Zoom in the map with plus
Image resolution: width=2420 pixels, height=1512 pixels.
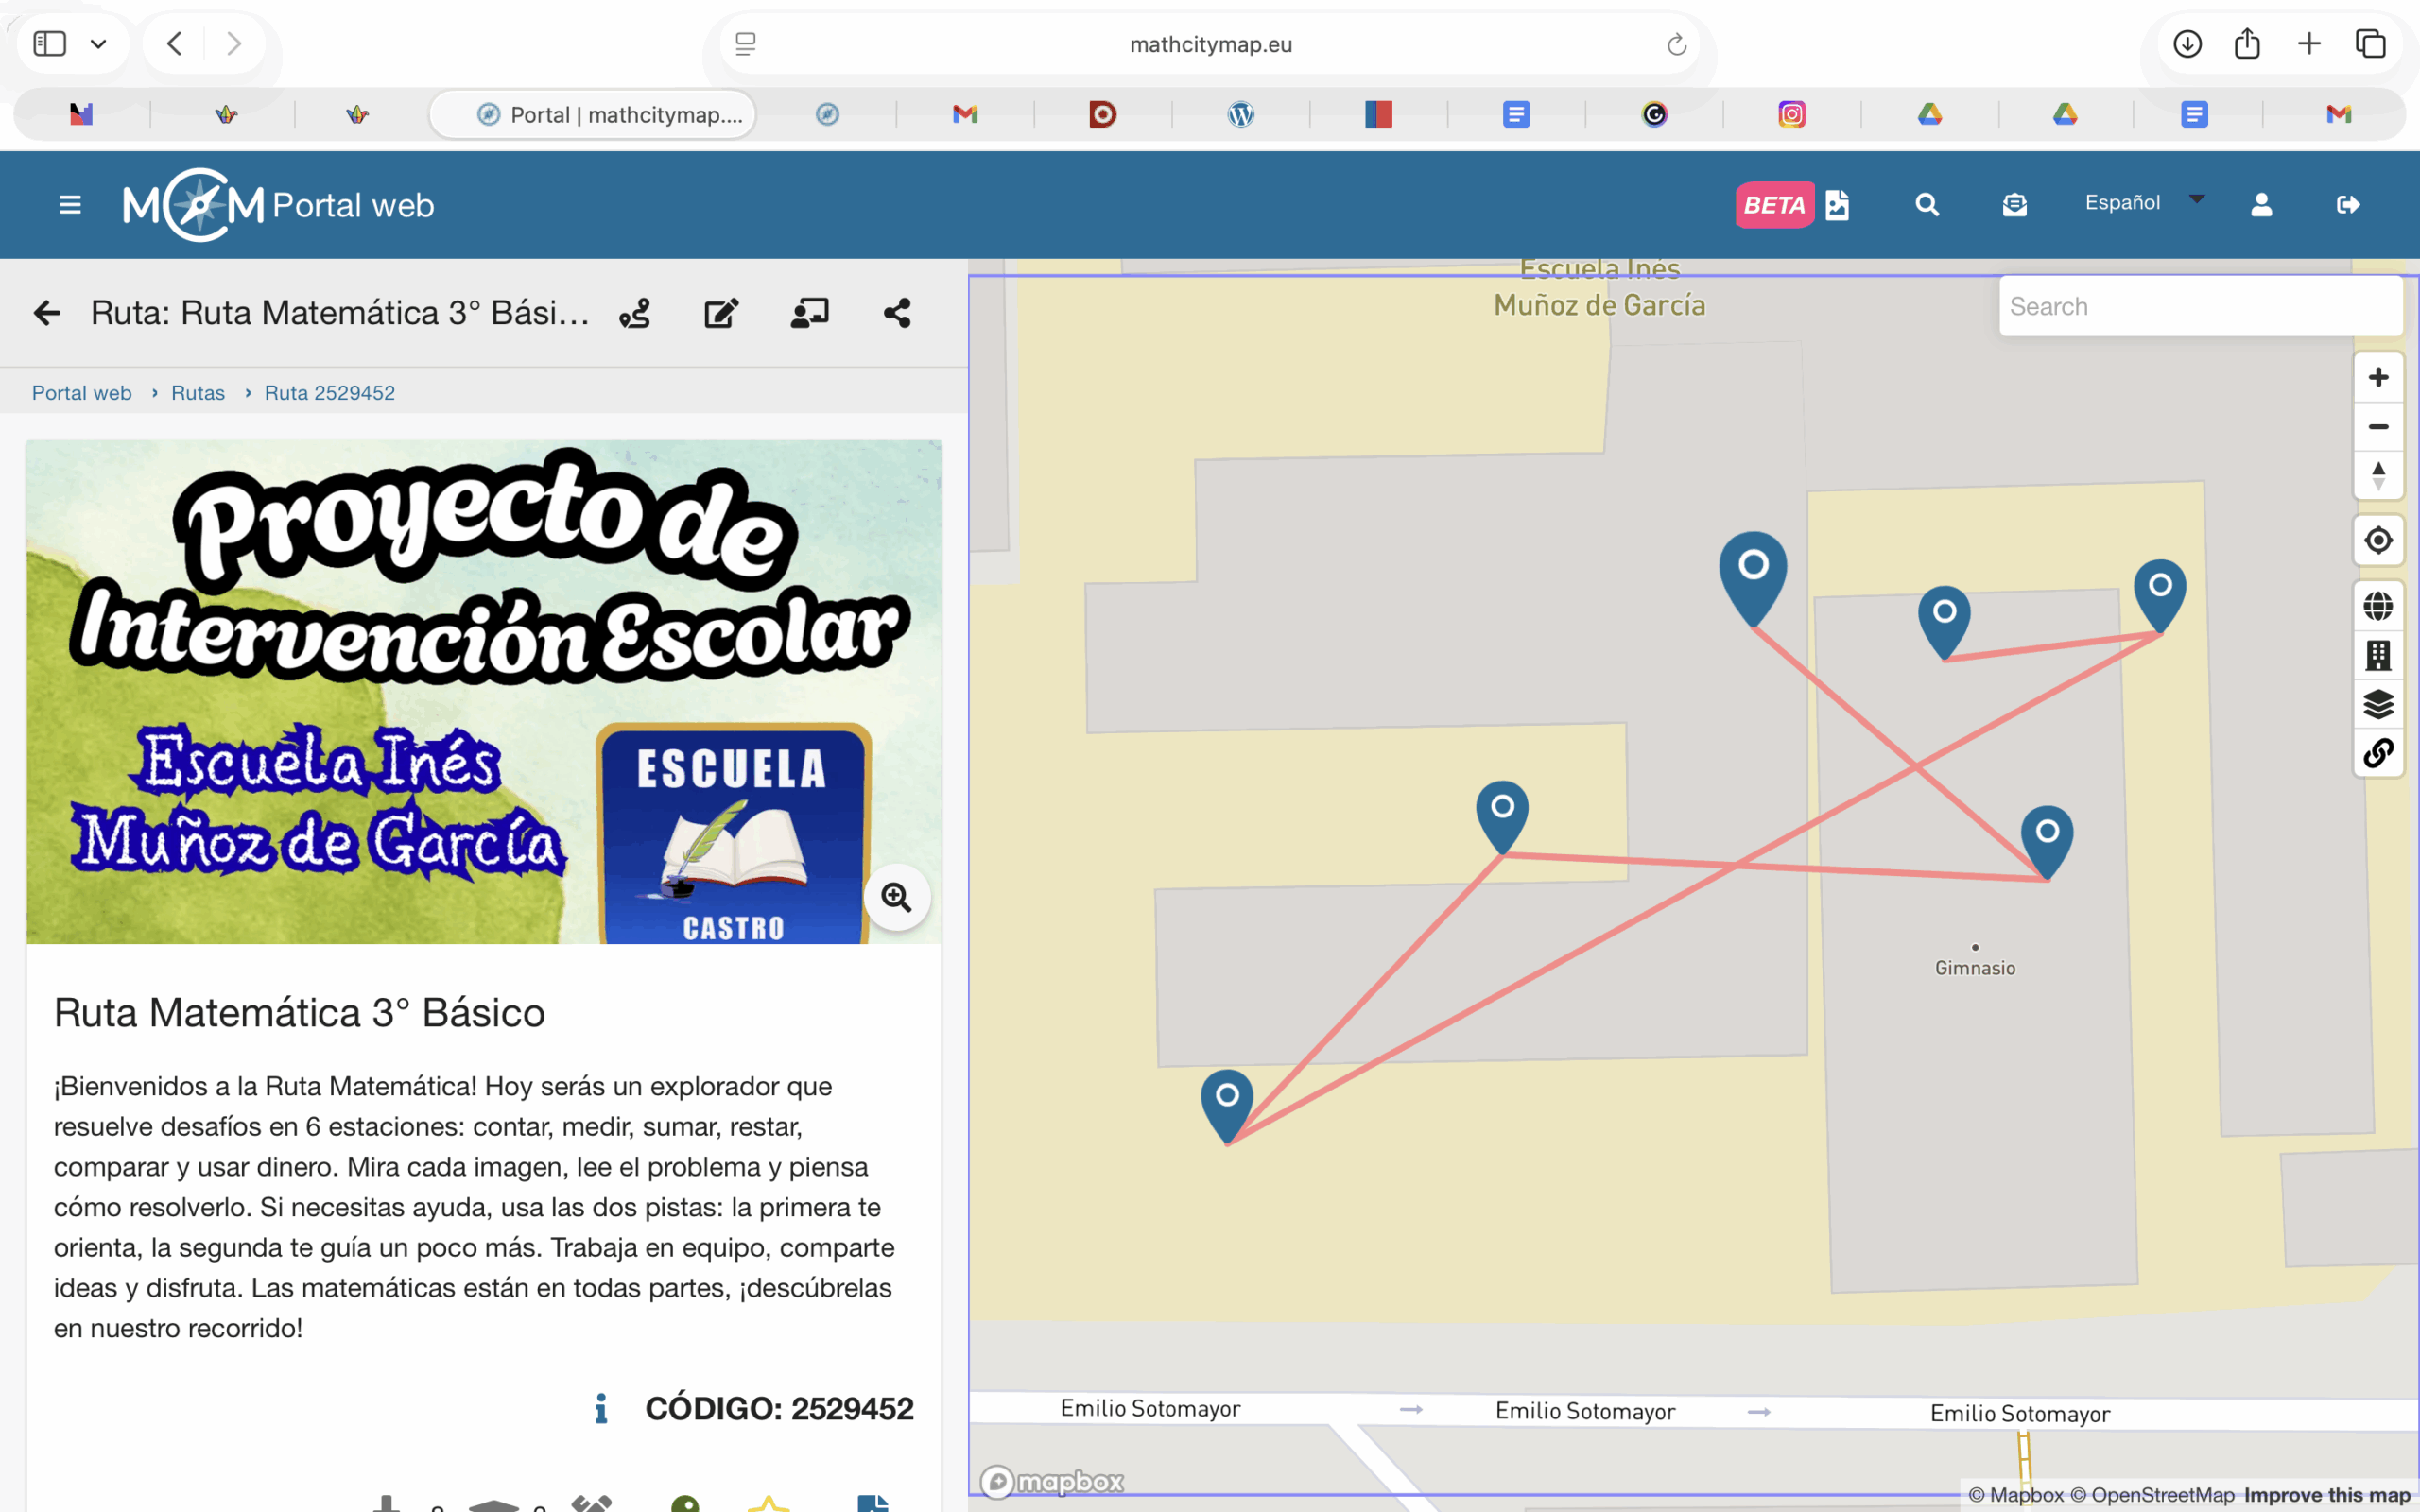[2378, 377]
